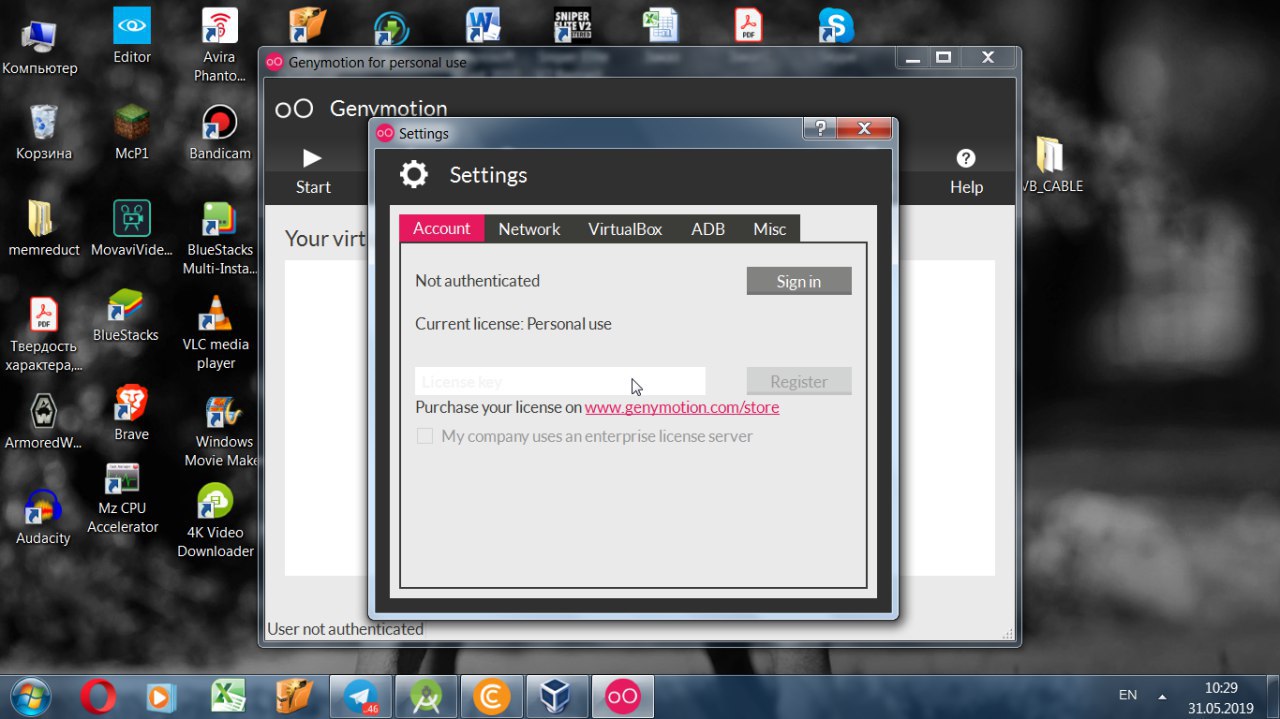Select Windows Movie Maker icon

click(x=221, y=431)
